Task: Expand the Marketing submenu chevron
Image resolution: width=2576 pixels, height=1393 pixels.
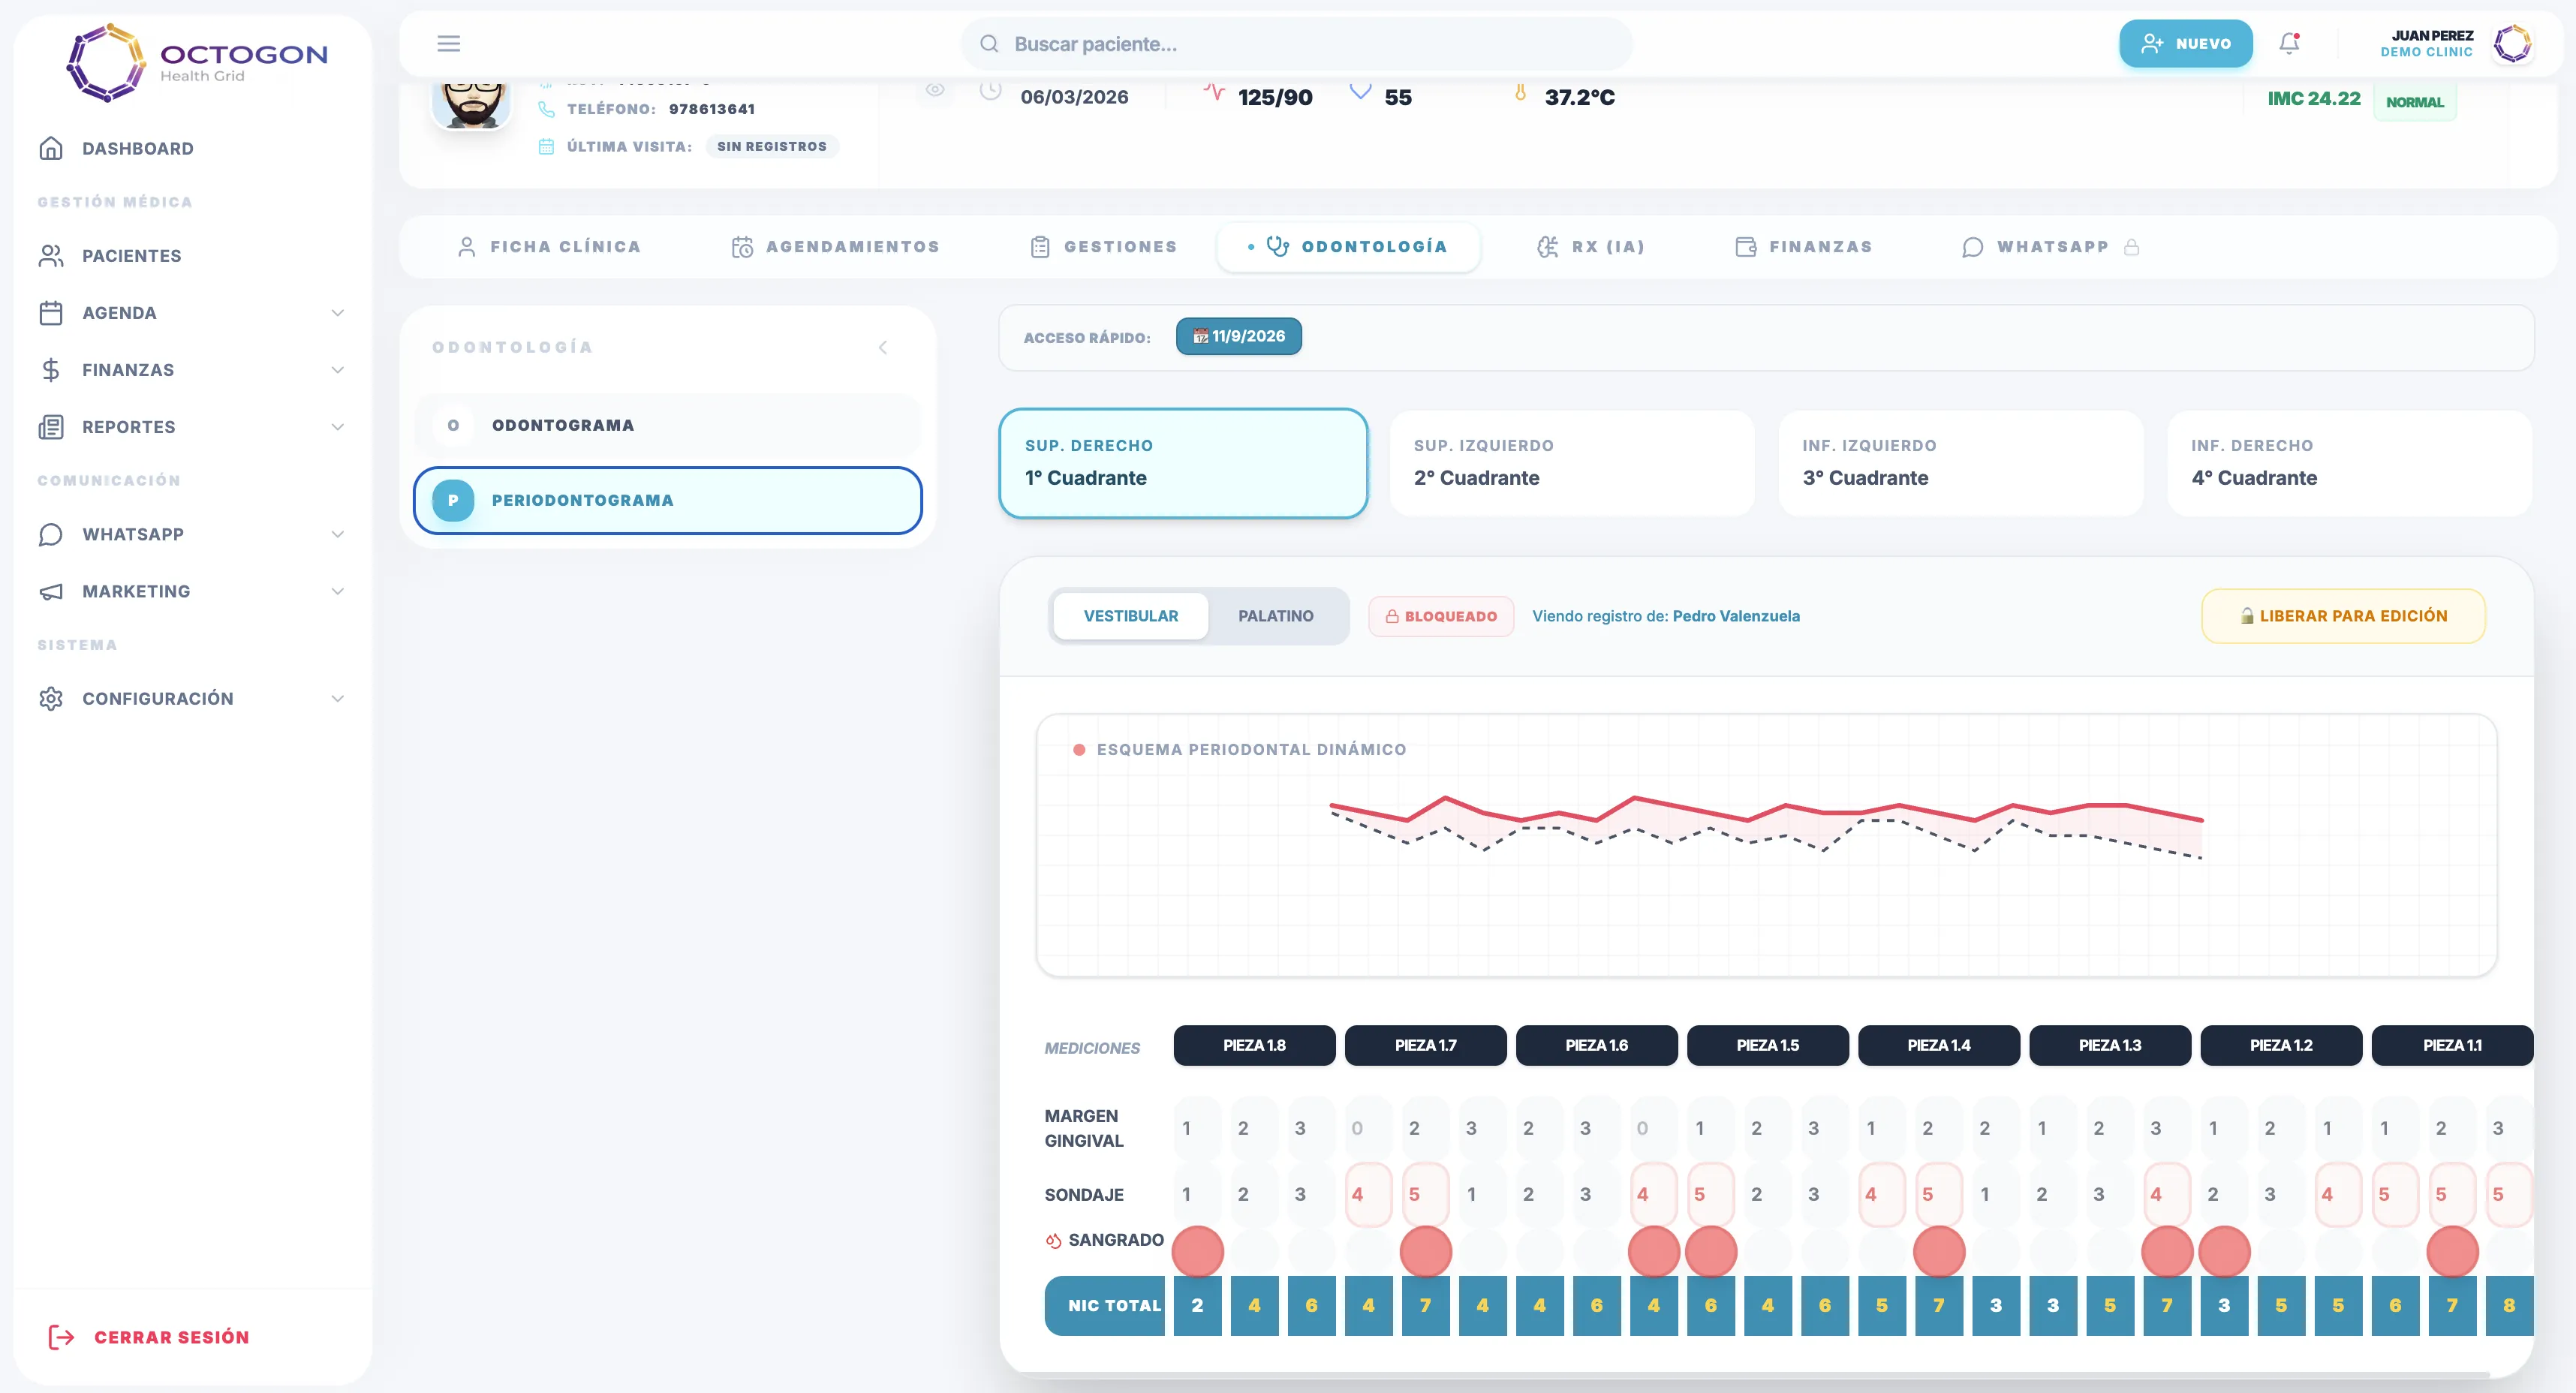Action: 337,591
